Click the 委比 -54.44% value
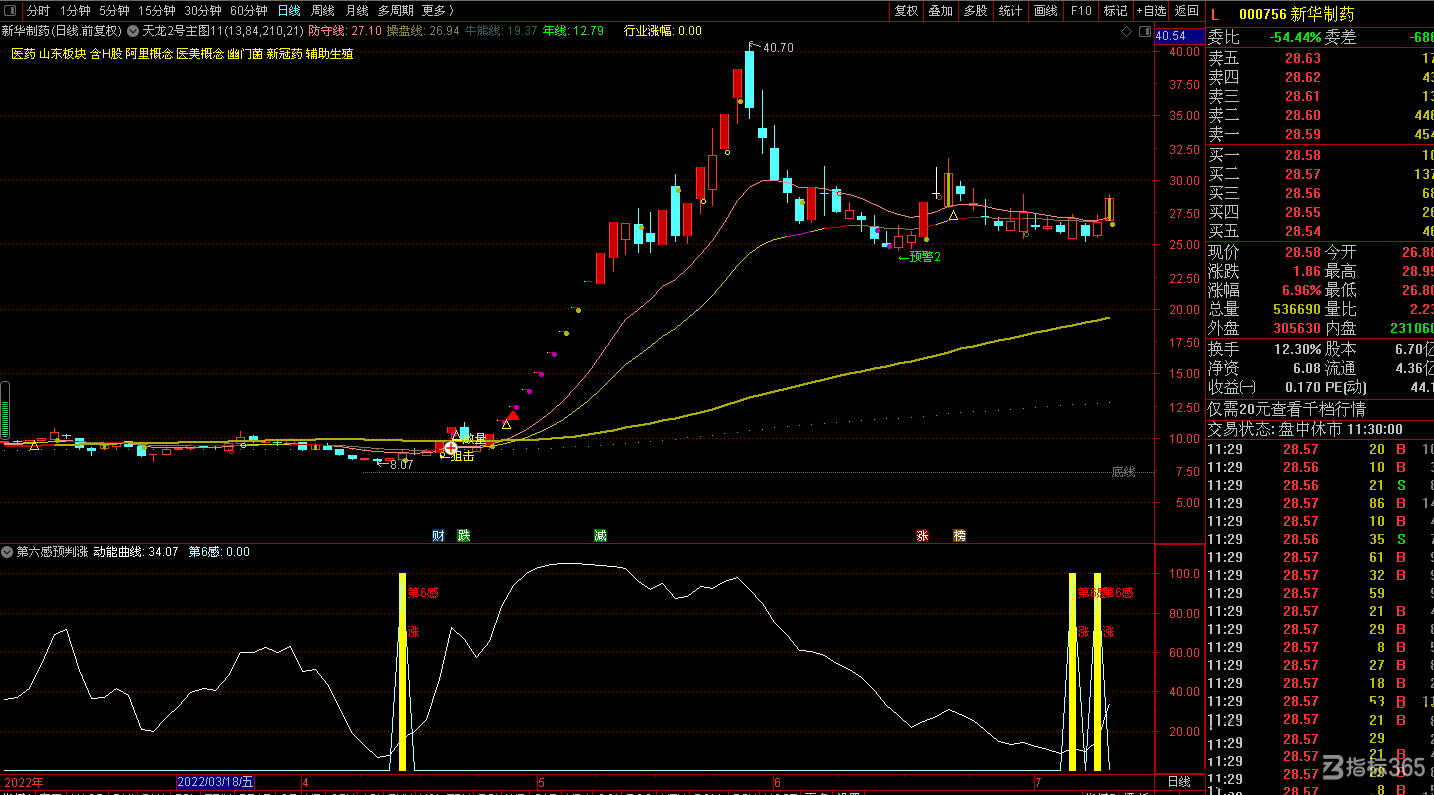The image size is (1434, 795). (x=1295, y=37)
